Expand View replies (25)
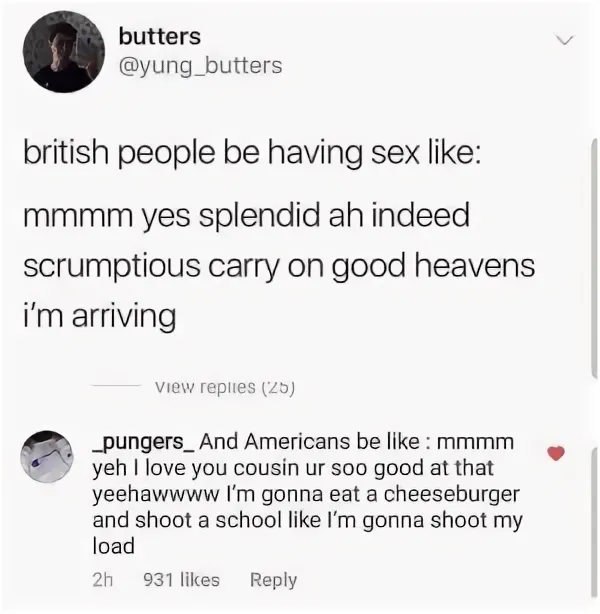This screenshot has width=600, height=614. tap(225, 387)
